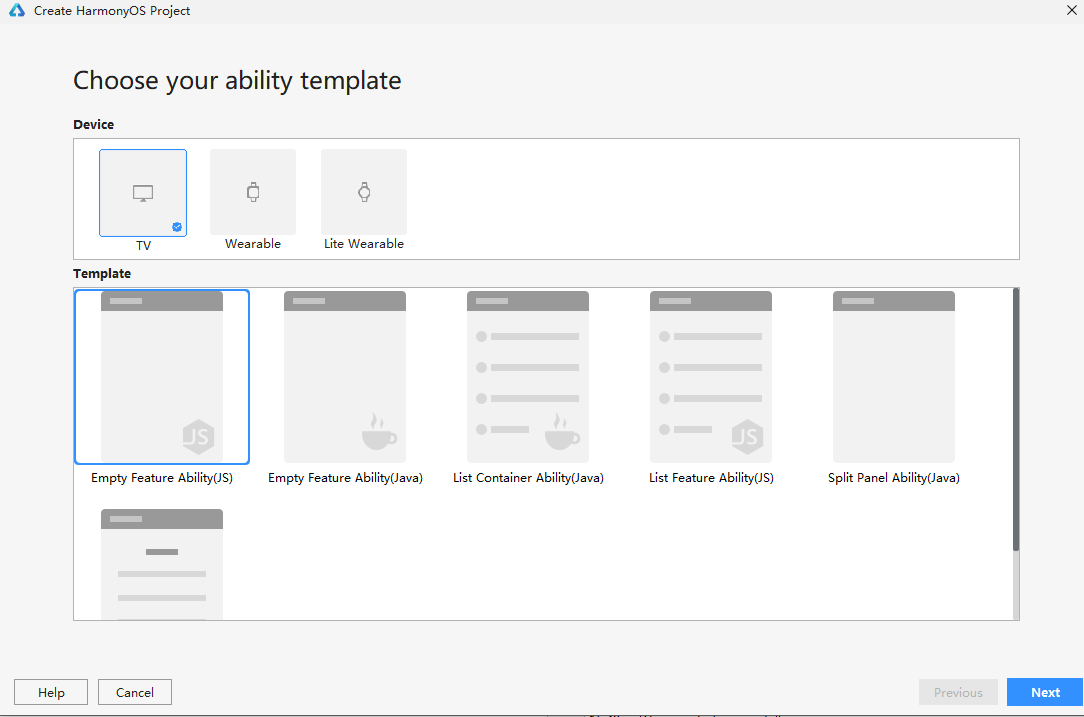The width and height of the screenshot is (1084, 717).
Task: Click the Lite Wearable label text
Action: coord(364,243)
